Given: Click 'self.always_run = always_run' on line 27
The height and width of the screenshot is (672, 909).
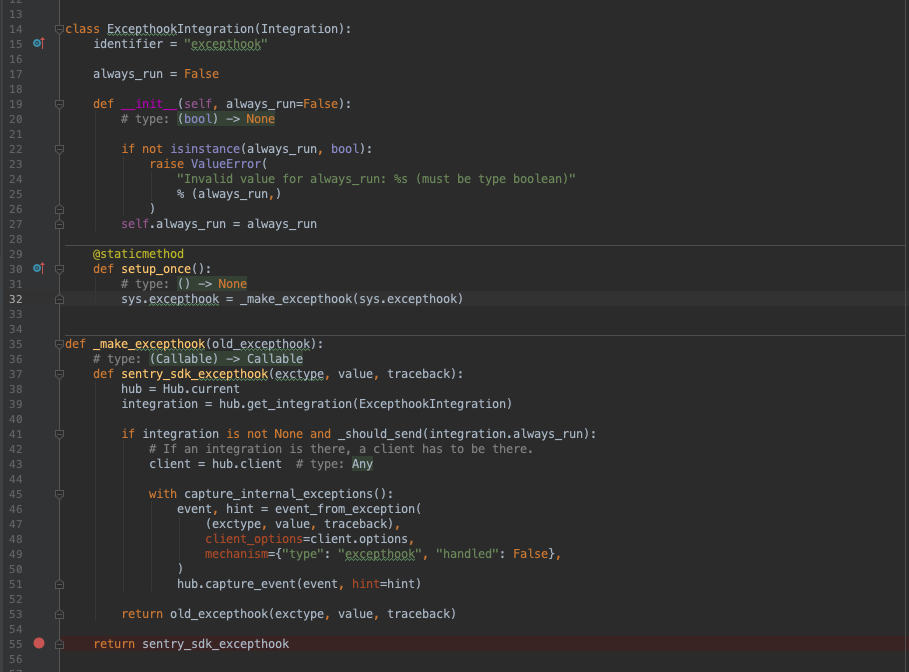Looking at the screenshot, I should click(x=219, y=224).
